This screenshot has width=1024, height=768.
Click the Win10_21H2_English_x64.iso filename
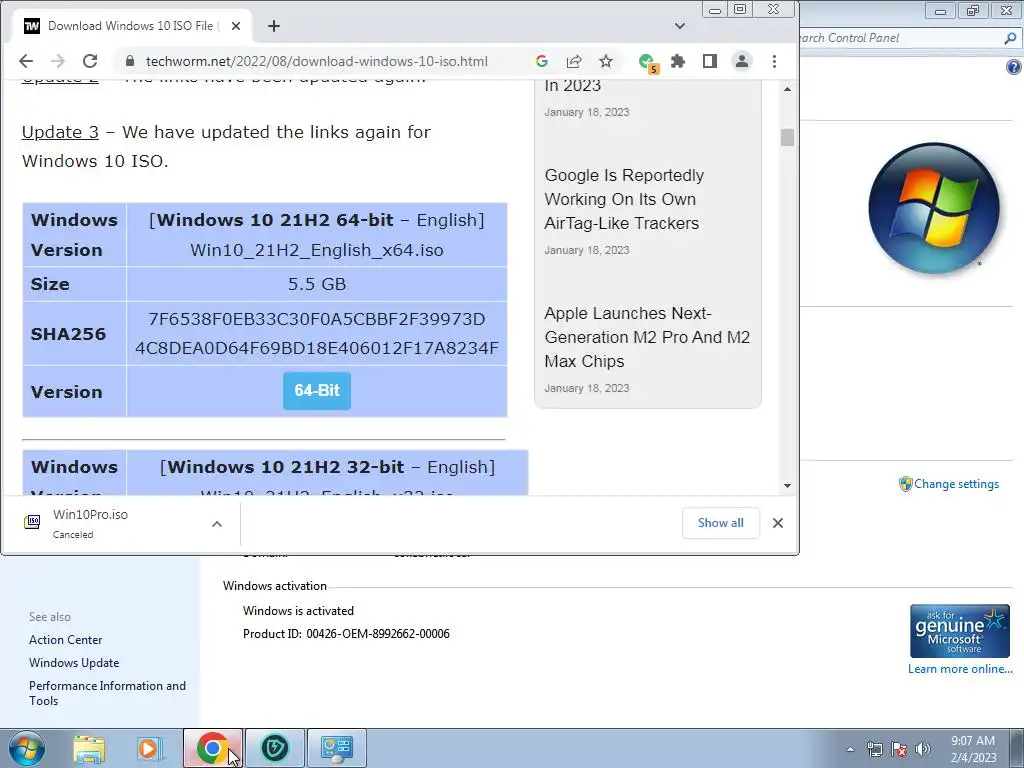click(317, 250)
